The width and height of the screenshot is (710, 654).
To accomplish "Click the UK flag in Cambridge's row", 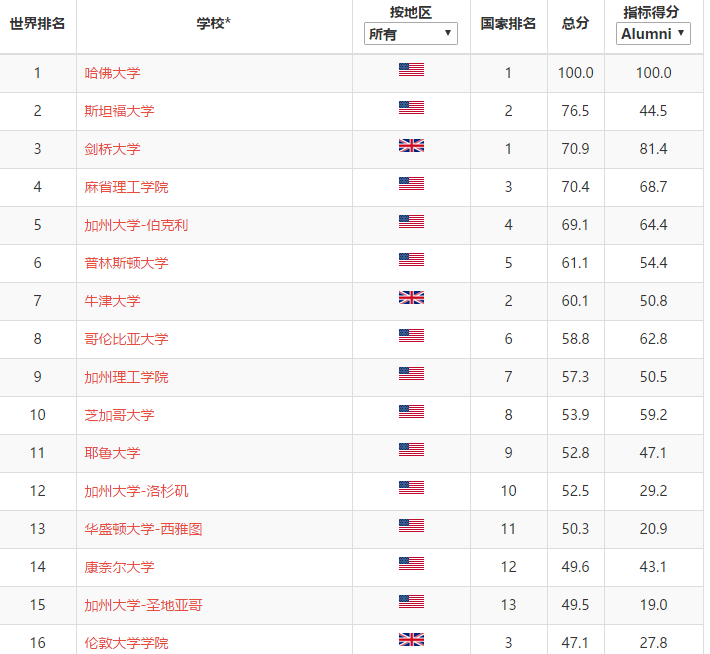I will coord(411,146).
